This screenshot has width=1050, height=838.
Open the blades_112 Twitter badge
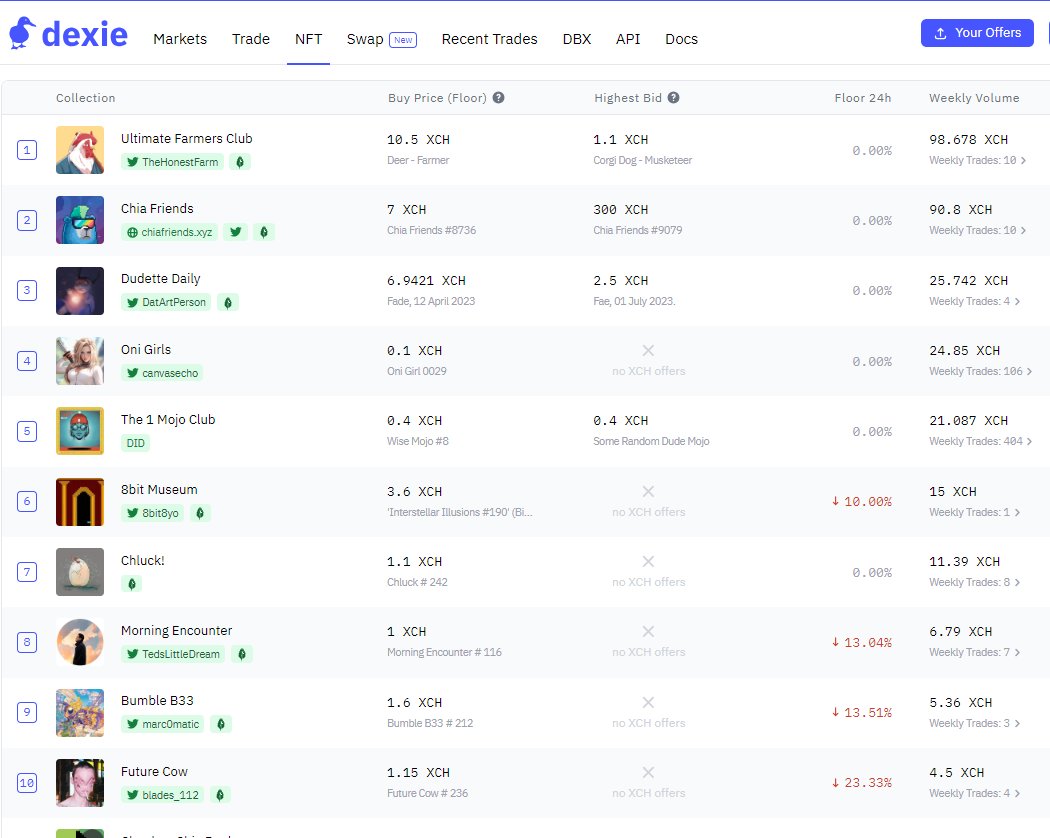[163, 794]
